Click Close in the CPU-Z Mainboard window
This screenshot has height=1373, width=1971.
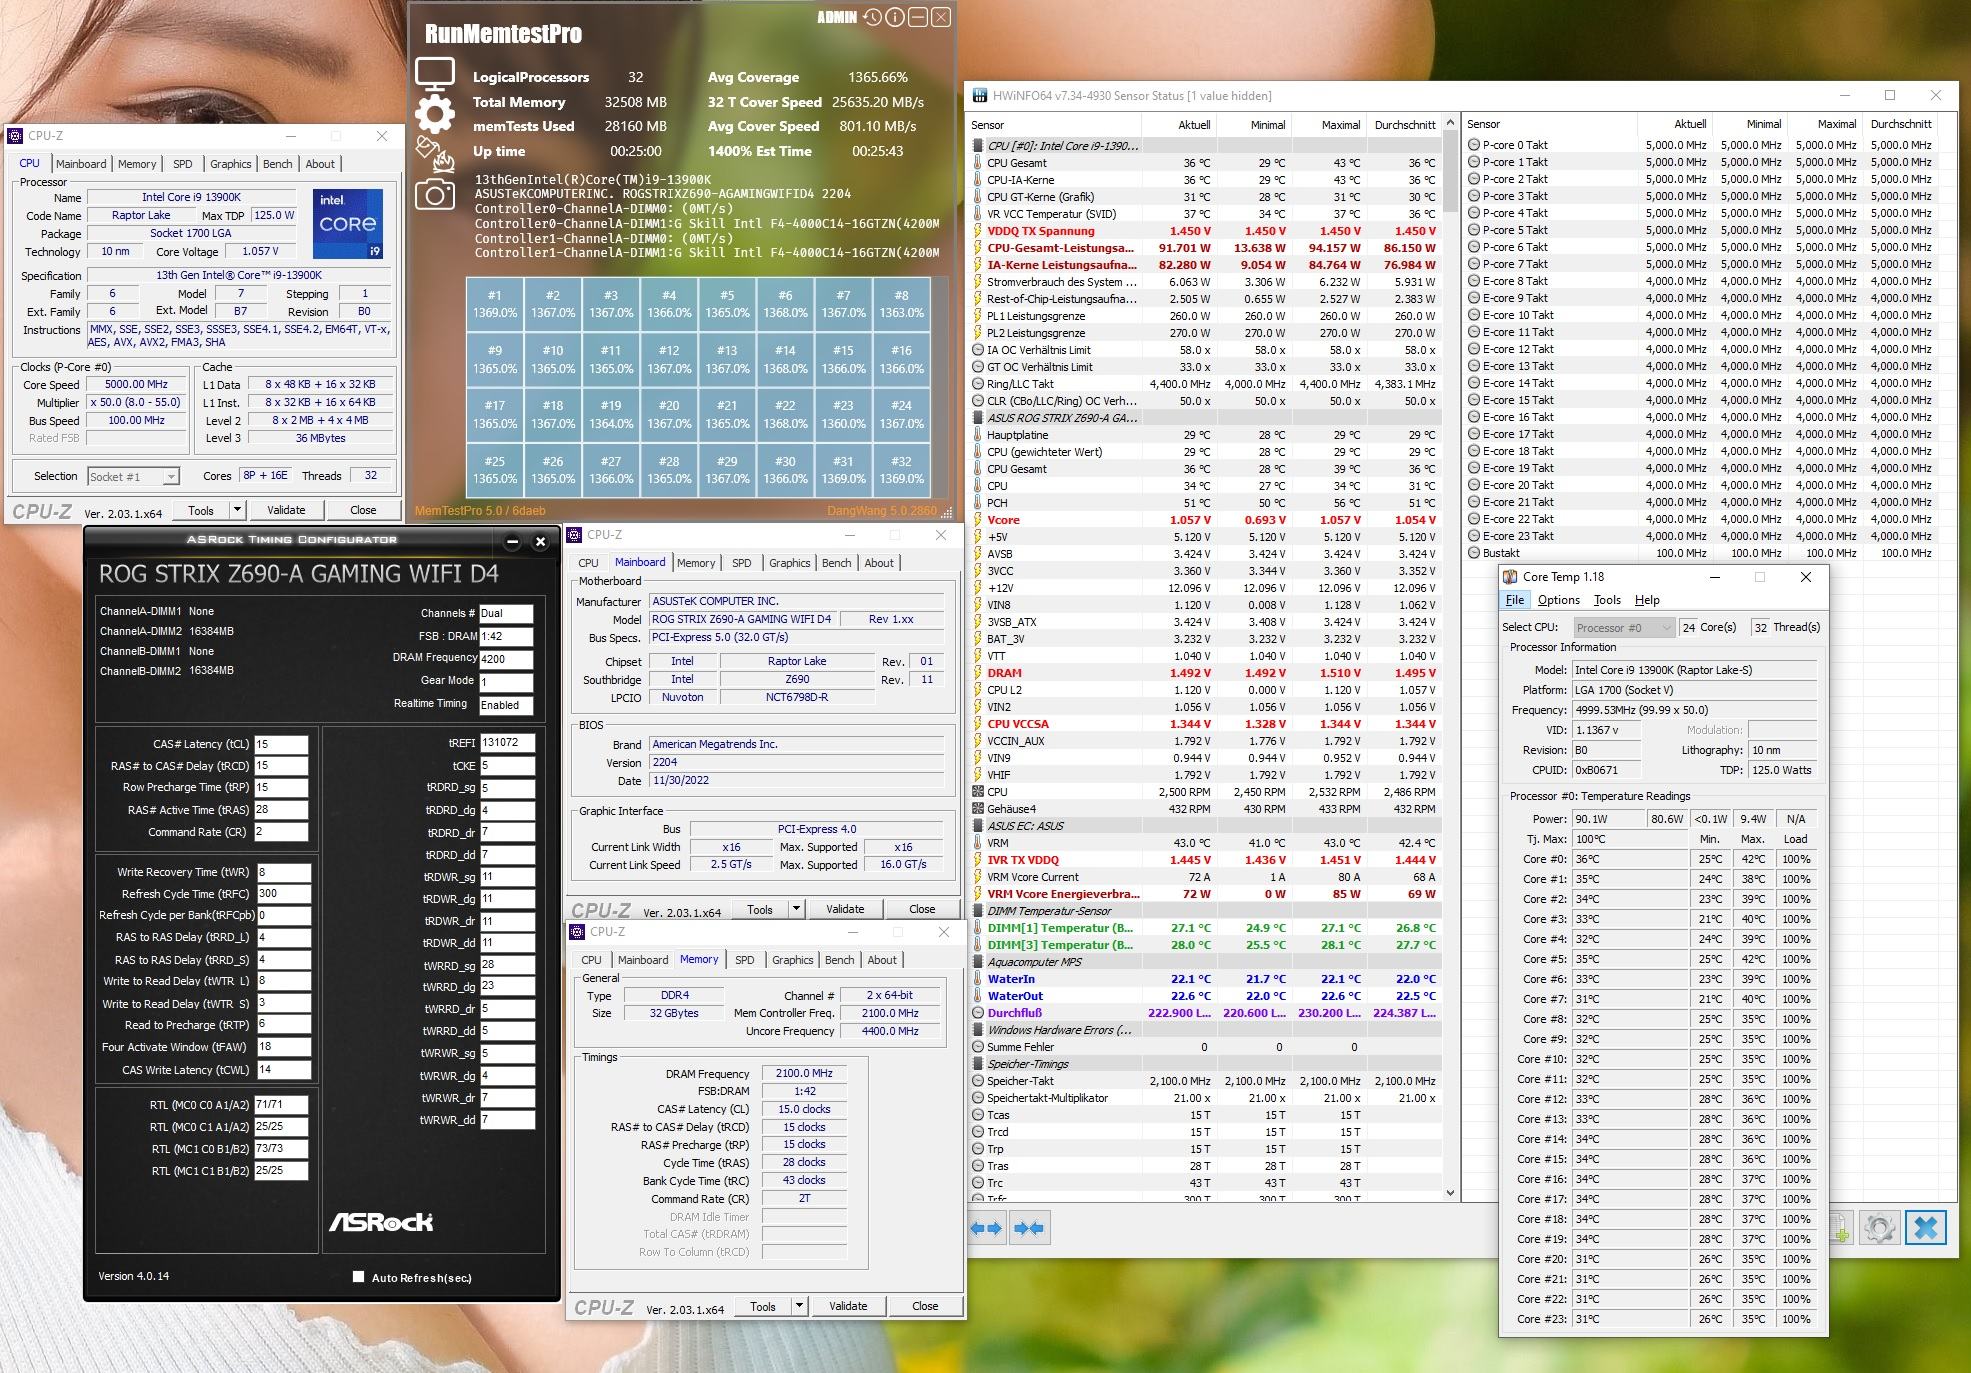click(x=922, y=909)
